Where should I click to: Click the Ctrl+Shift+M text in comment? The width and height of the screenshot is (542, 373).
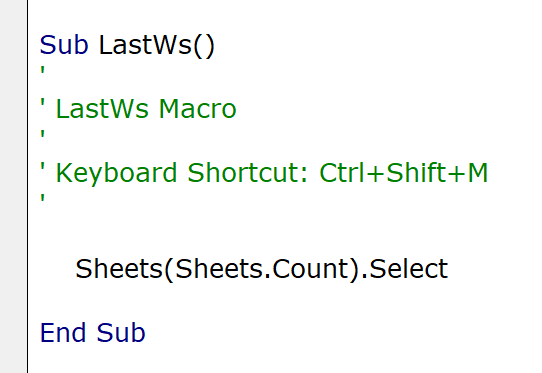pos(403,173)
